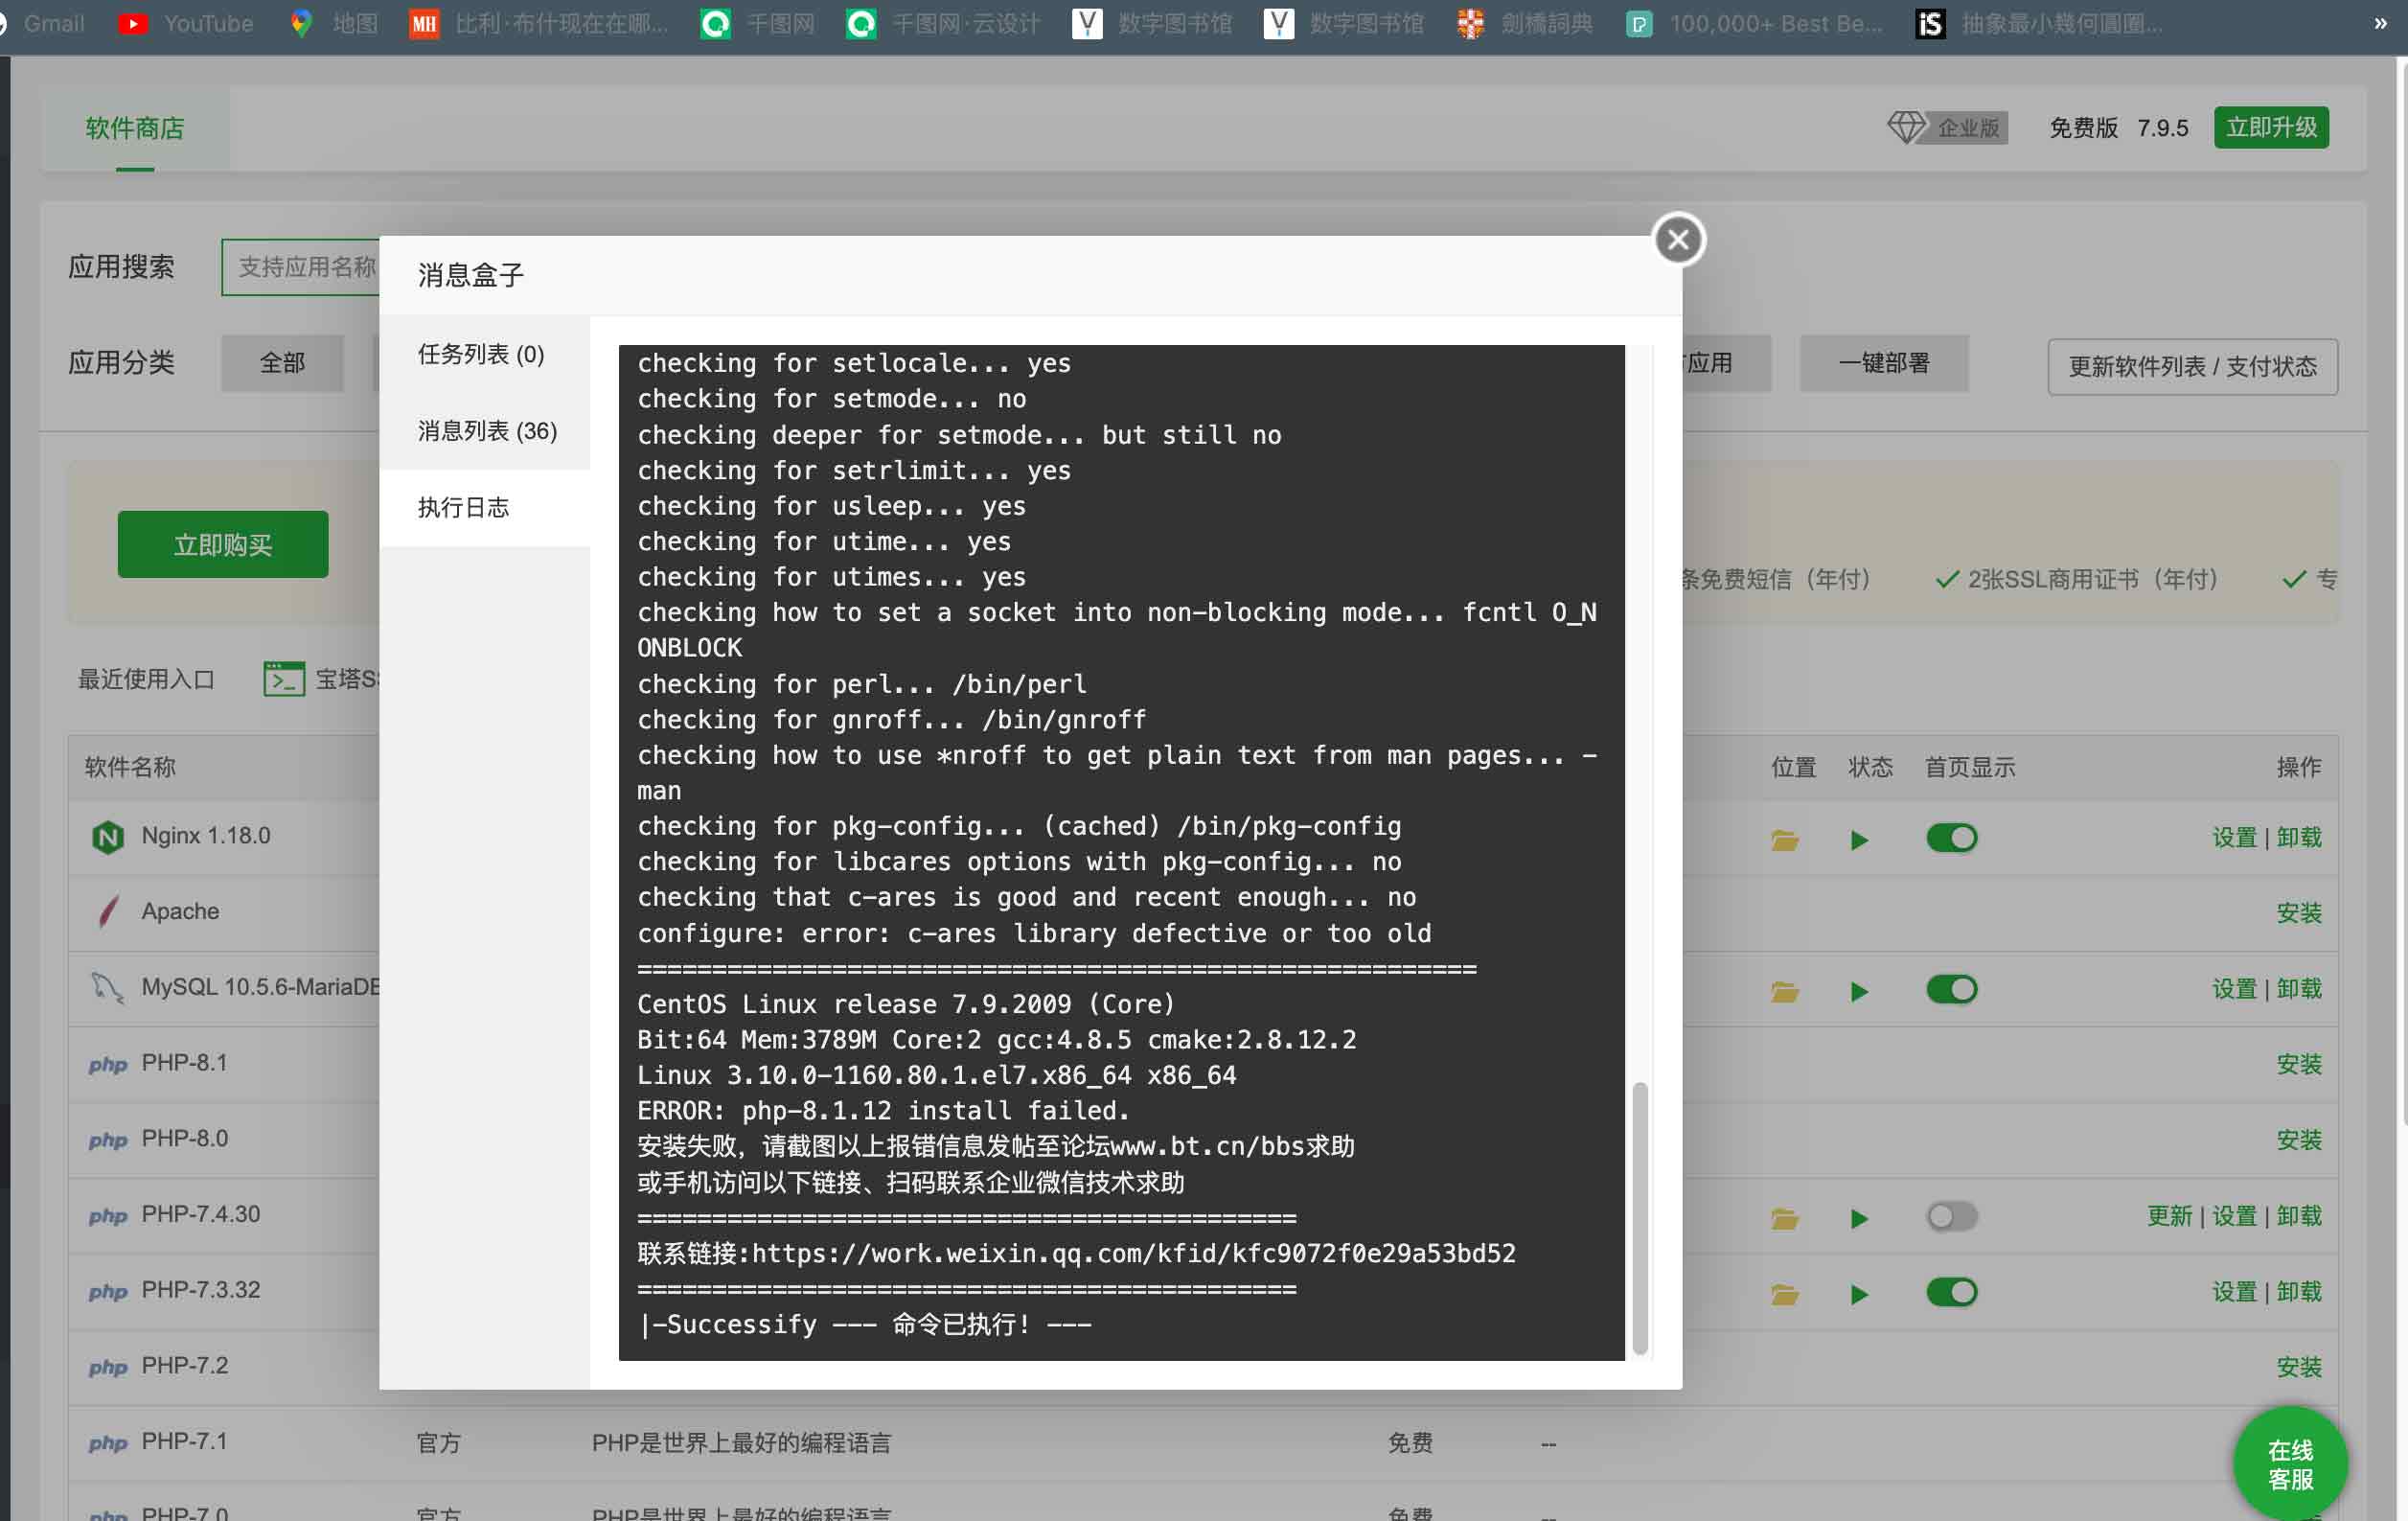Viewport: 2408px width, 1521px height.
Task: Click PHP-7.4.30 更新 link
Action: pyautogui.click(x=2169, y=1216)
